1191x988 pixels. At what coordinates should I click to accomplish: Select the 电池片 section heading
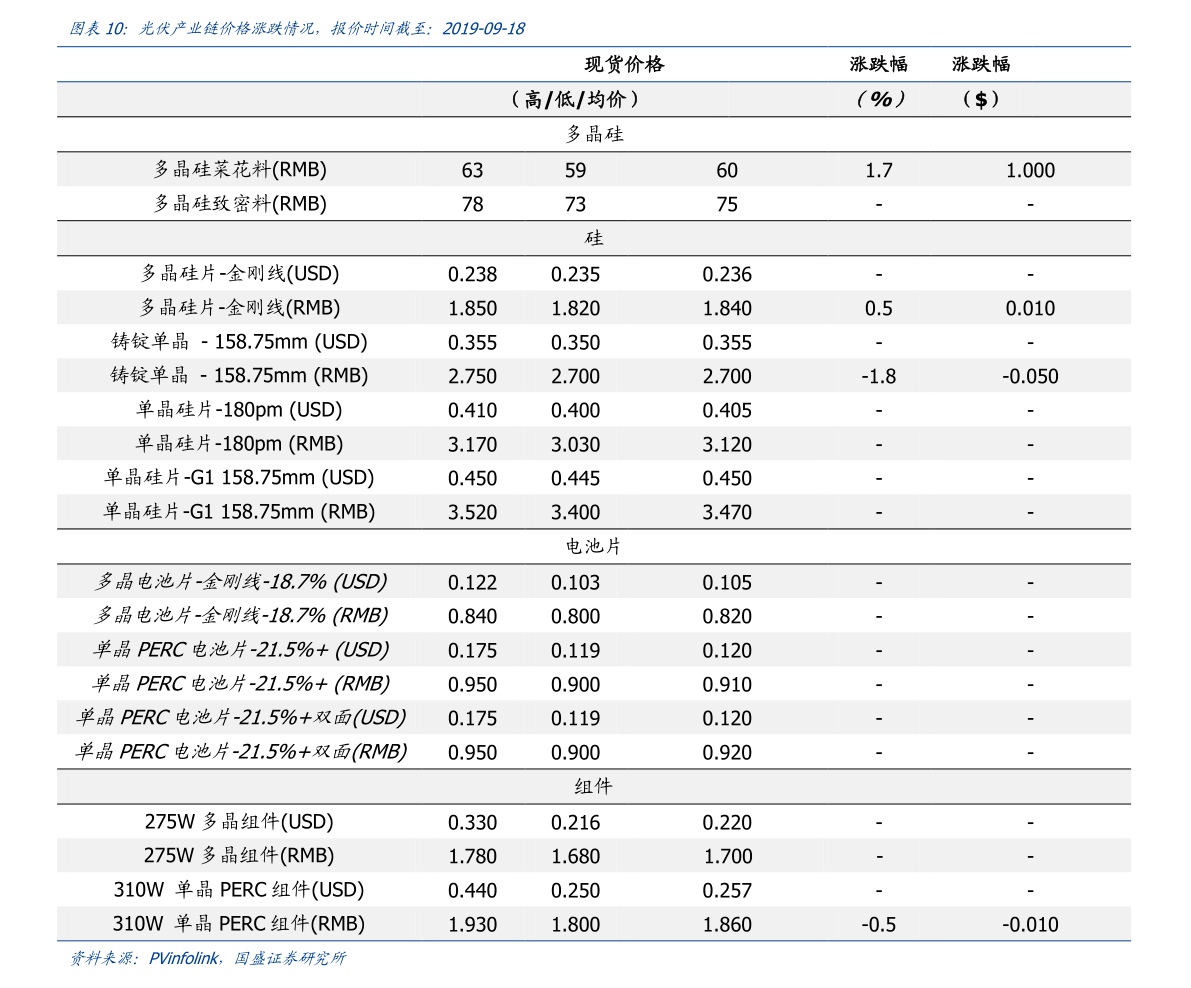pyautogui.click(x=594, y=547)
